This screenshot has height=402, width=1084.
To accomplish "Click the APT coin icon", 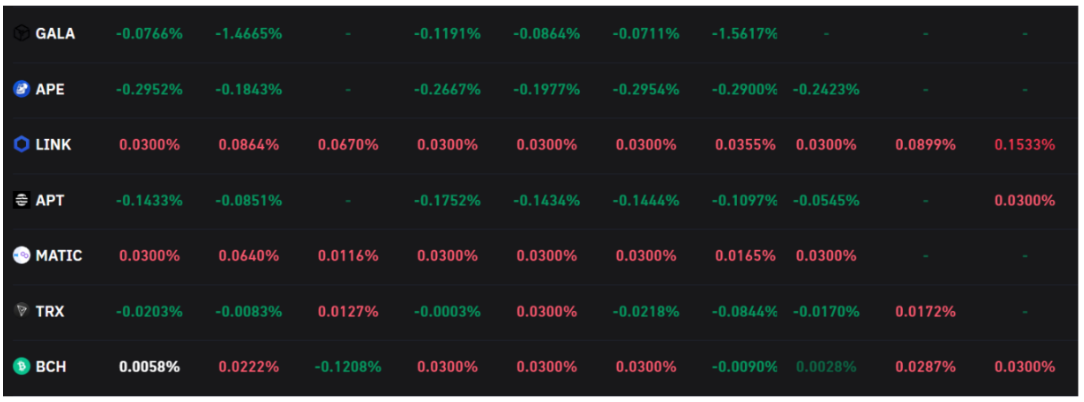I will (21, 200).
